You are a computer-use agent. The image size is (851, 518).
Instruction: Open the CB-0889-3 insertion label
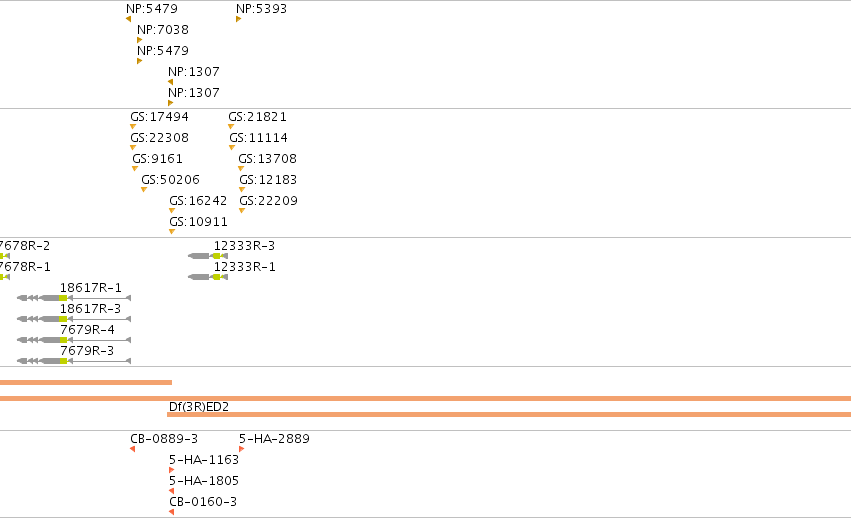(164, 439)
